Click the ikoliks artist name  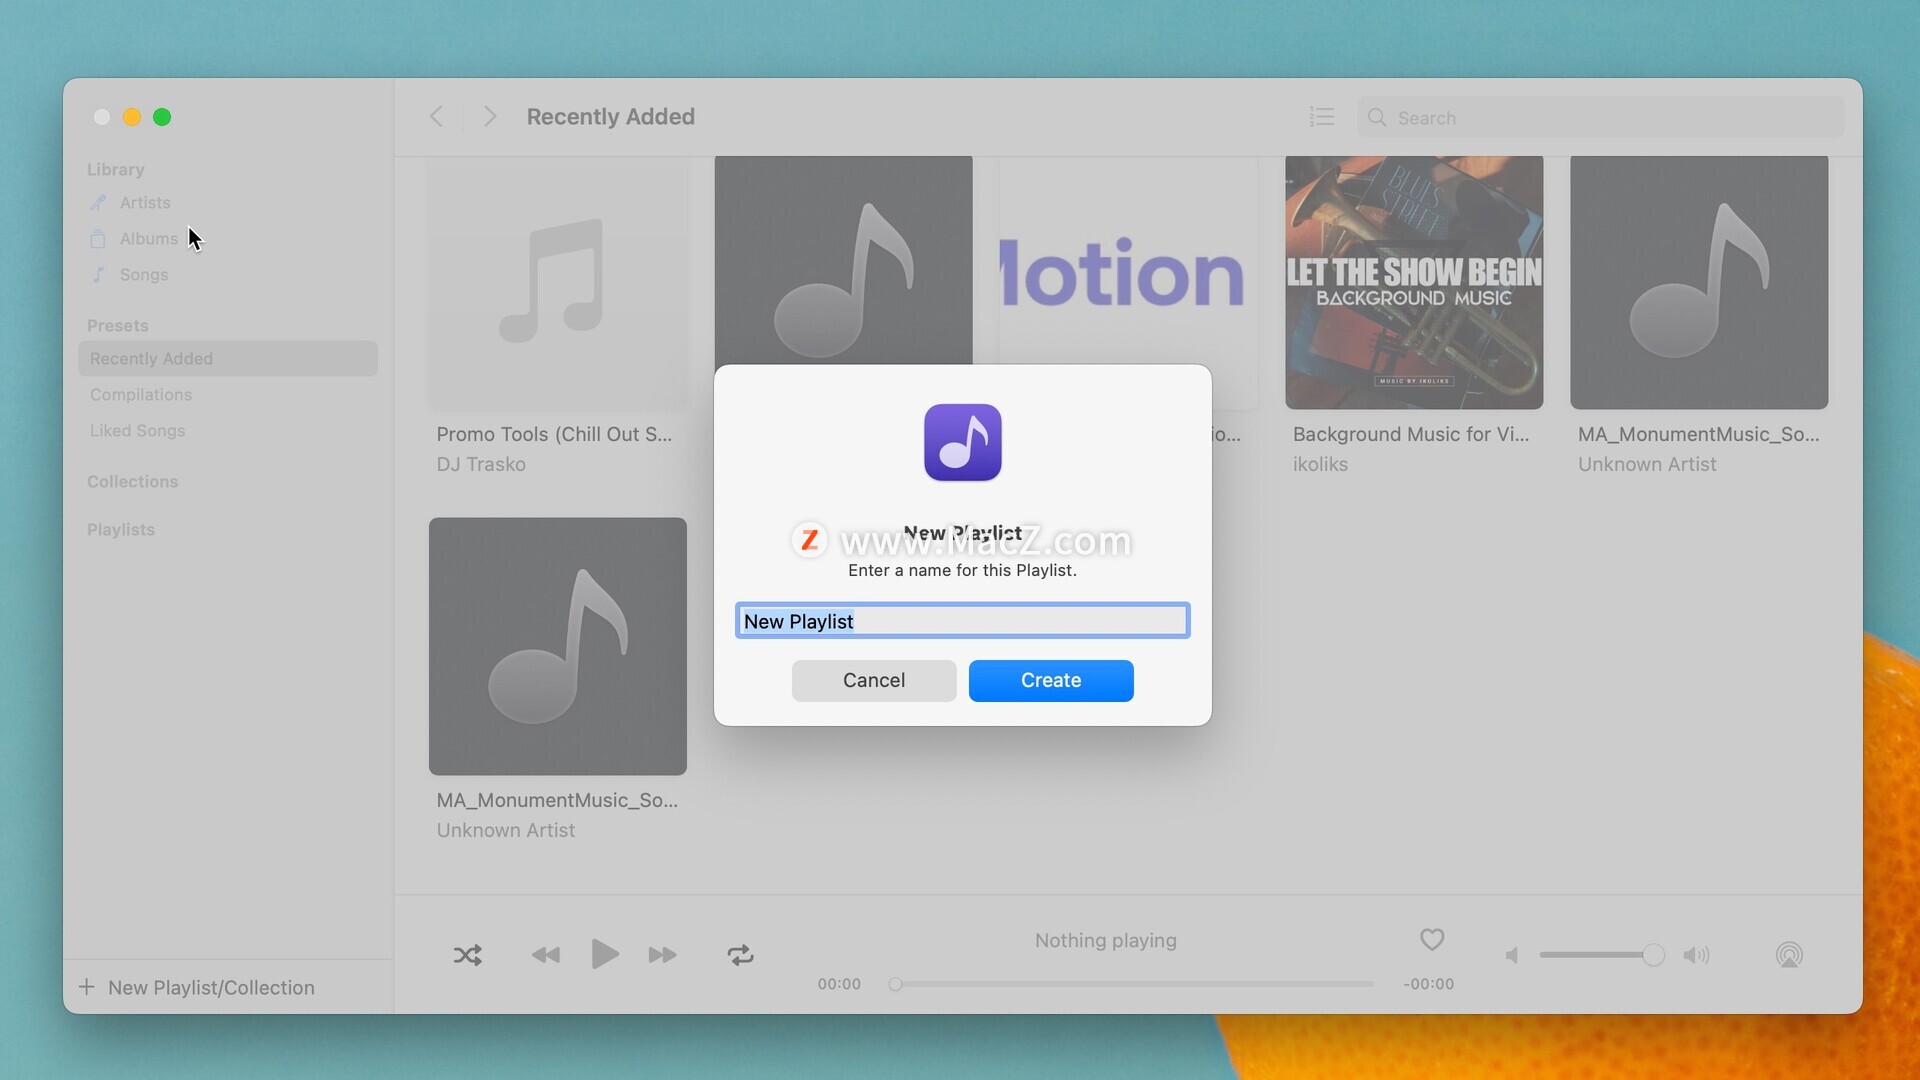tap(1320, 464)
